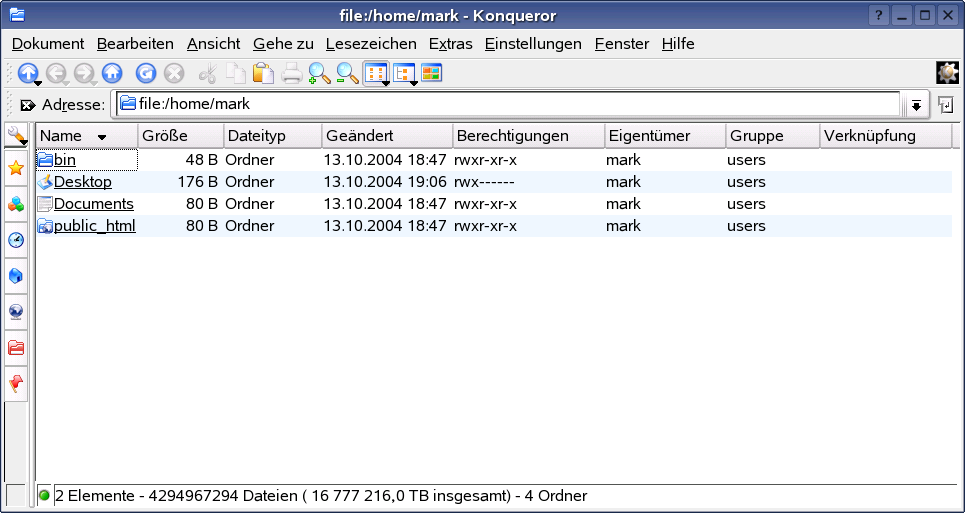The height and width of the screenshot is (513, 965).
Task: Click the 48 B size of bin
Action: coord(202,160)
